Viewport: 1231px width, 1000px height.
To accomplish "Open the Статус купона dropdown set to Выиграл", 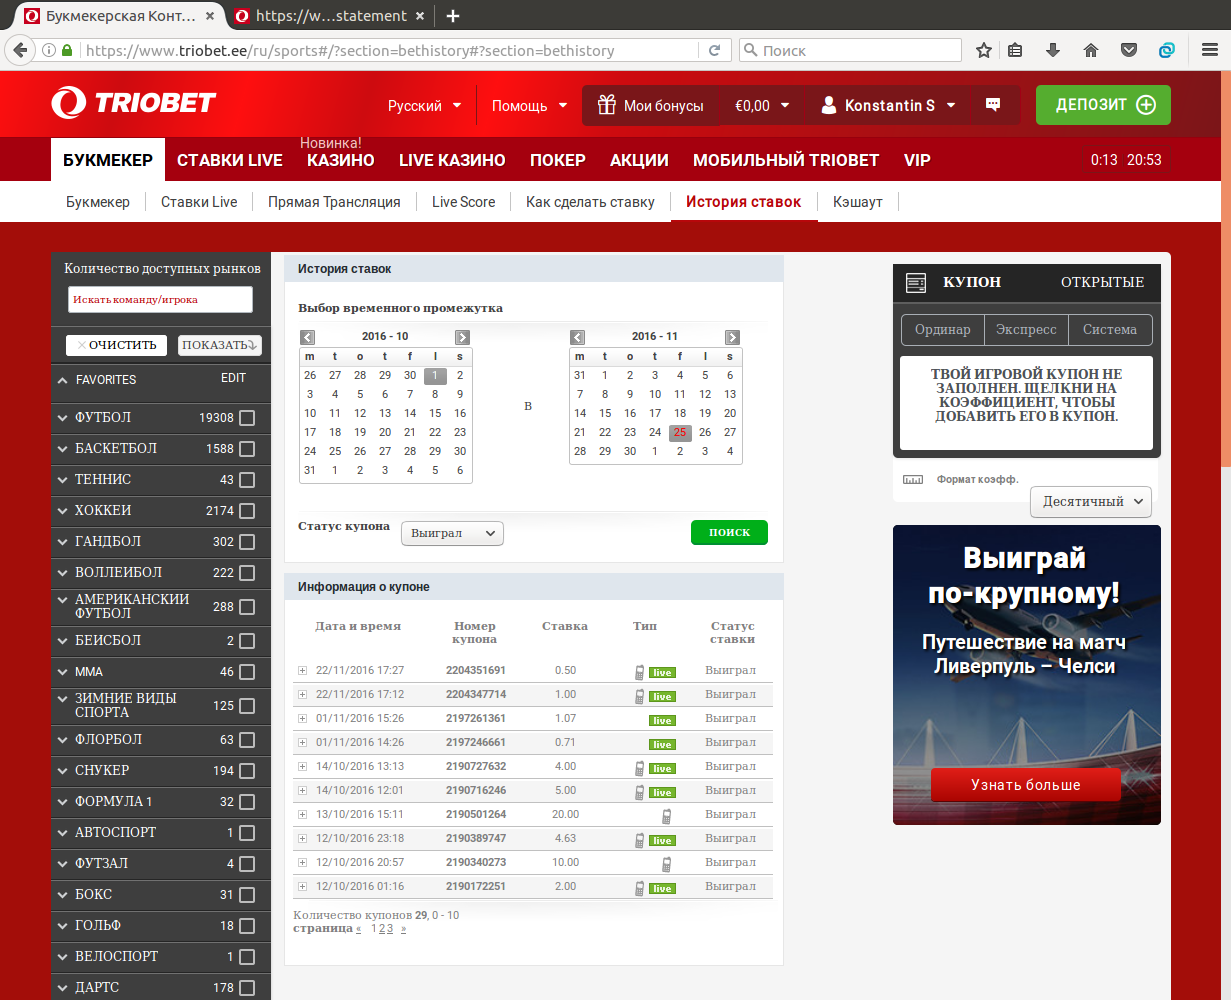I will pos(452,533).
